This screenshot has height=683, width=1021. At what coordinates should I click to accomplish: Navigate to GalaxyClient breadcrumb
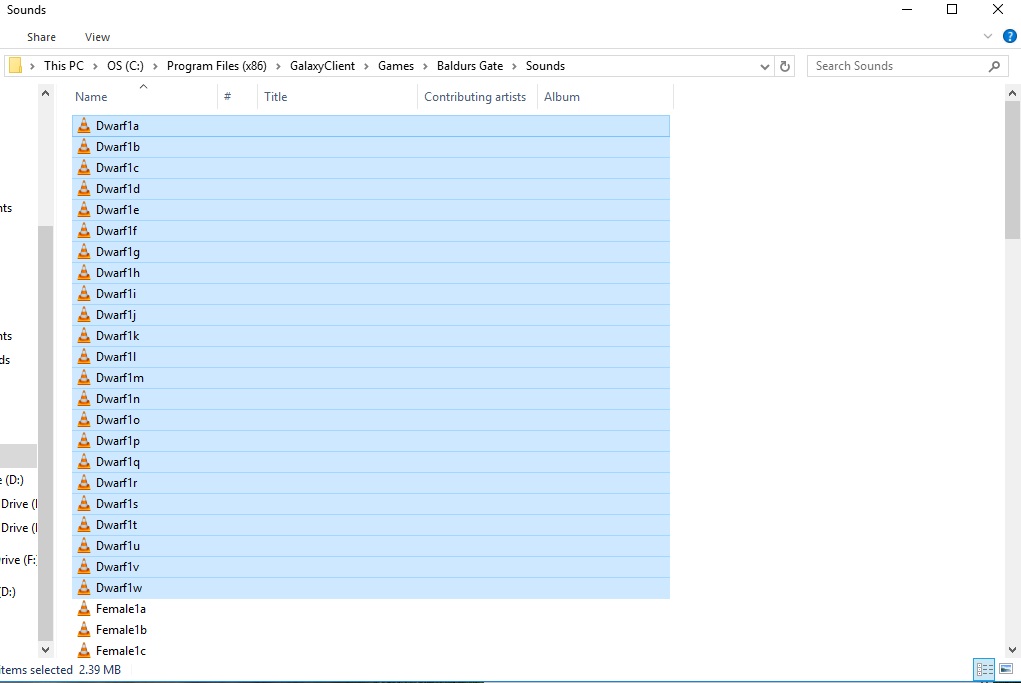(x=322, y=66)
